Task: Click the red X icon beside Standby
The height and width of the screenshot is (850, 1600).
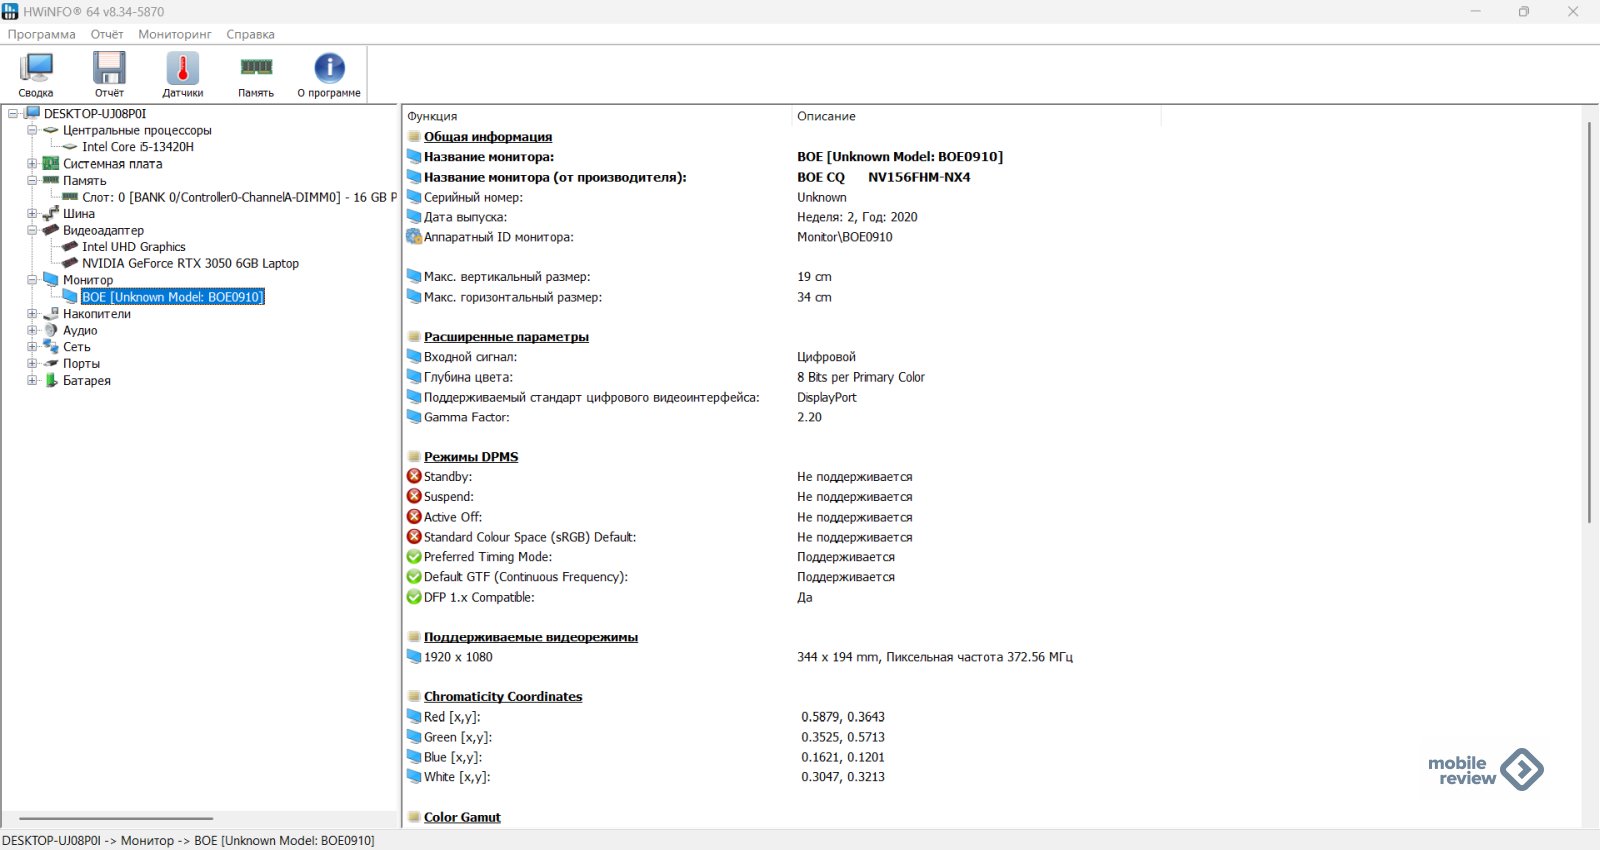Action: [414, 477]
